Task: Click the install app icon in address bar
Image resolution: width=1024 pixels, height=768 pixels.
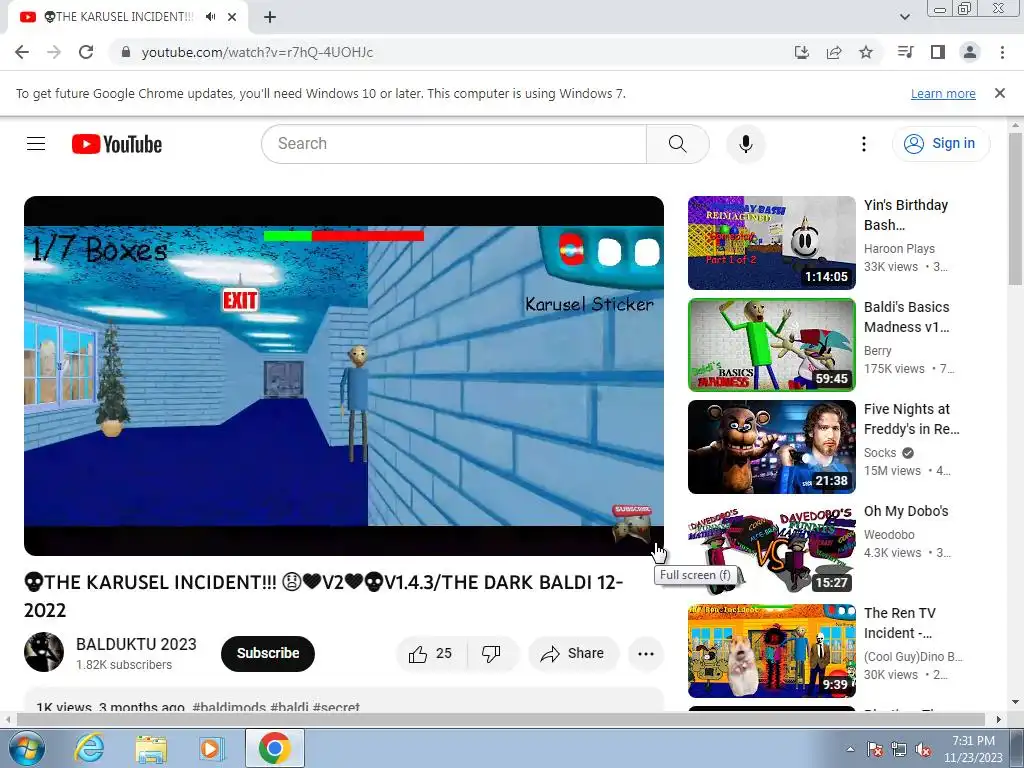Action: 801,52
